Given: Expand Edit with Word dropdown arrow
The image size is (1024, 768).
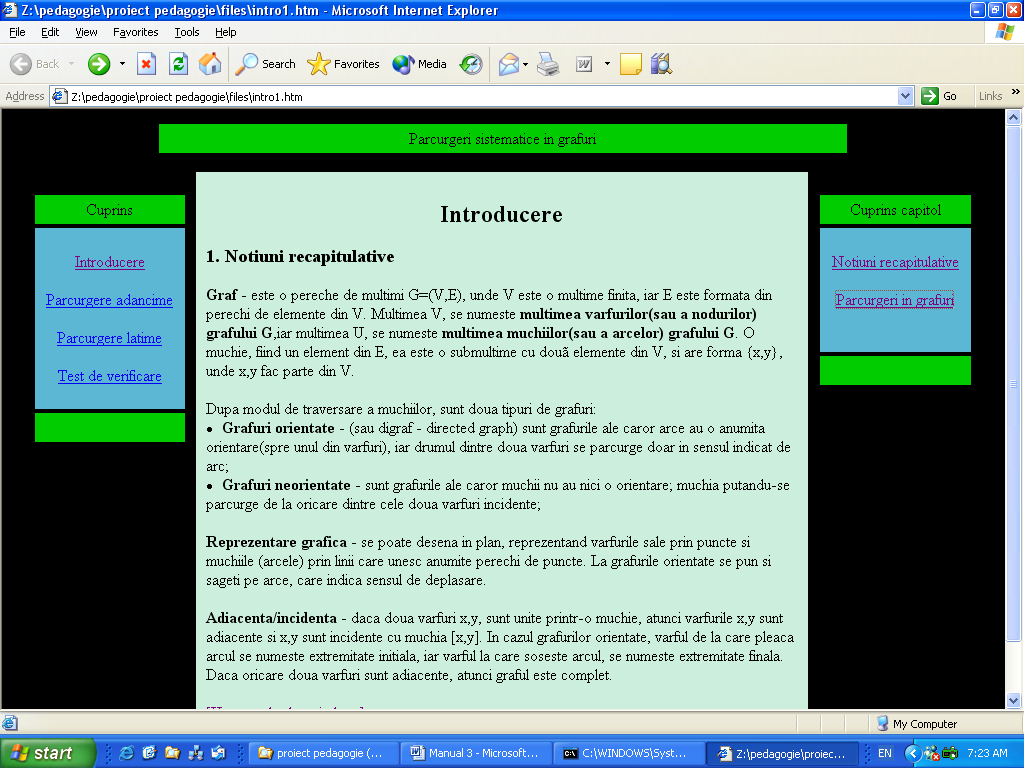Looking at the screenshot, I should click(607, 64).
